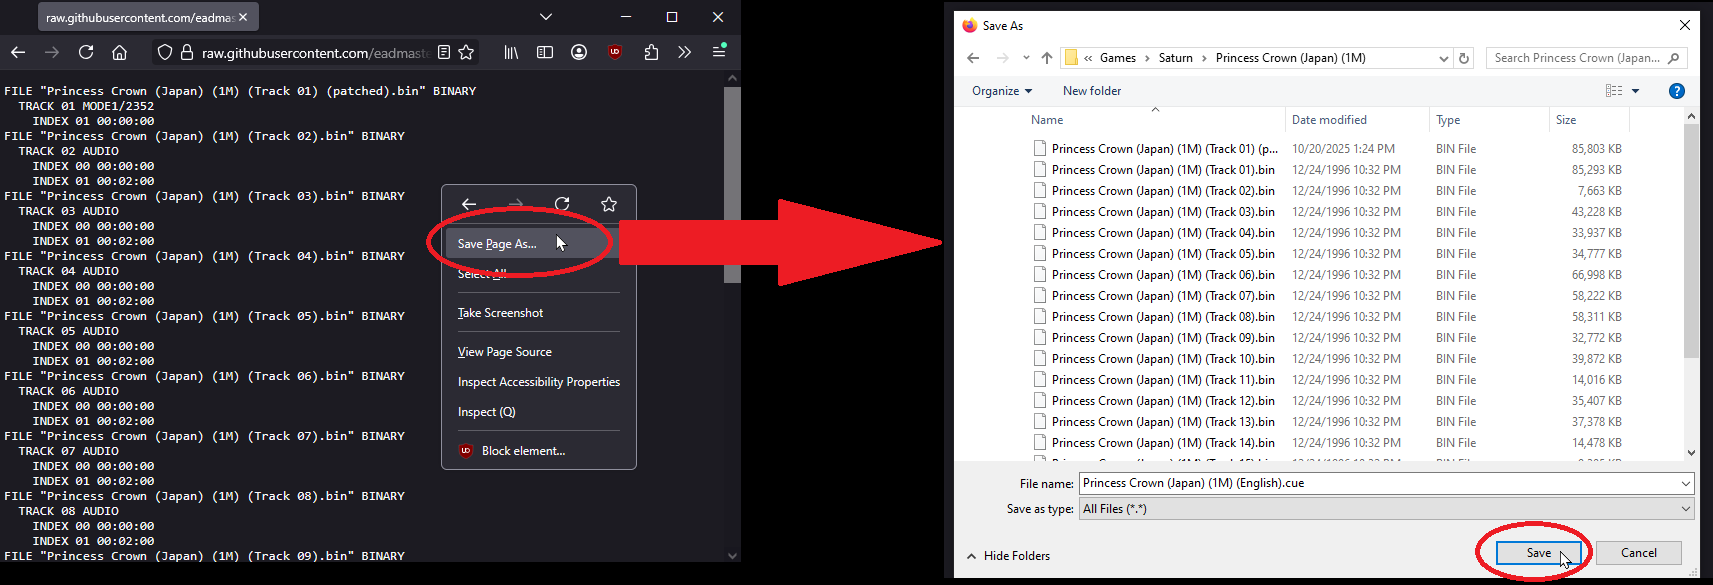Viewport: 1713px width, 585px height.
Task: List all tabs dropdown arrow
Action: (545, 17)
